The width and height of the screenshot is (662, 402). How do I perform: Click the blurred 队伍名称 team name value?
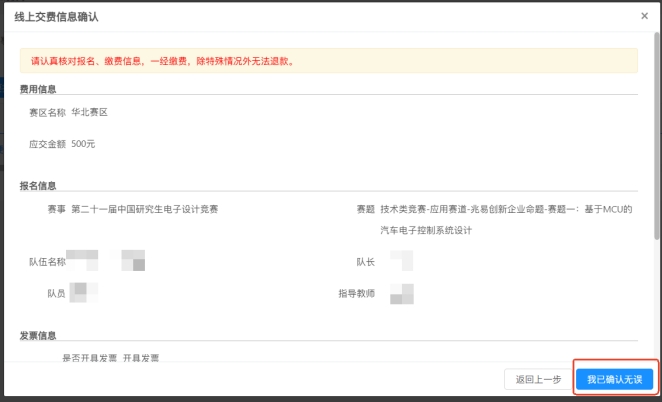[x=108, y=261]
